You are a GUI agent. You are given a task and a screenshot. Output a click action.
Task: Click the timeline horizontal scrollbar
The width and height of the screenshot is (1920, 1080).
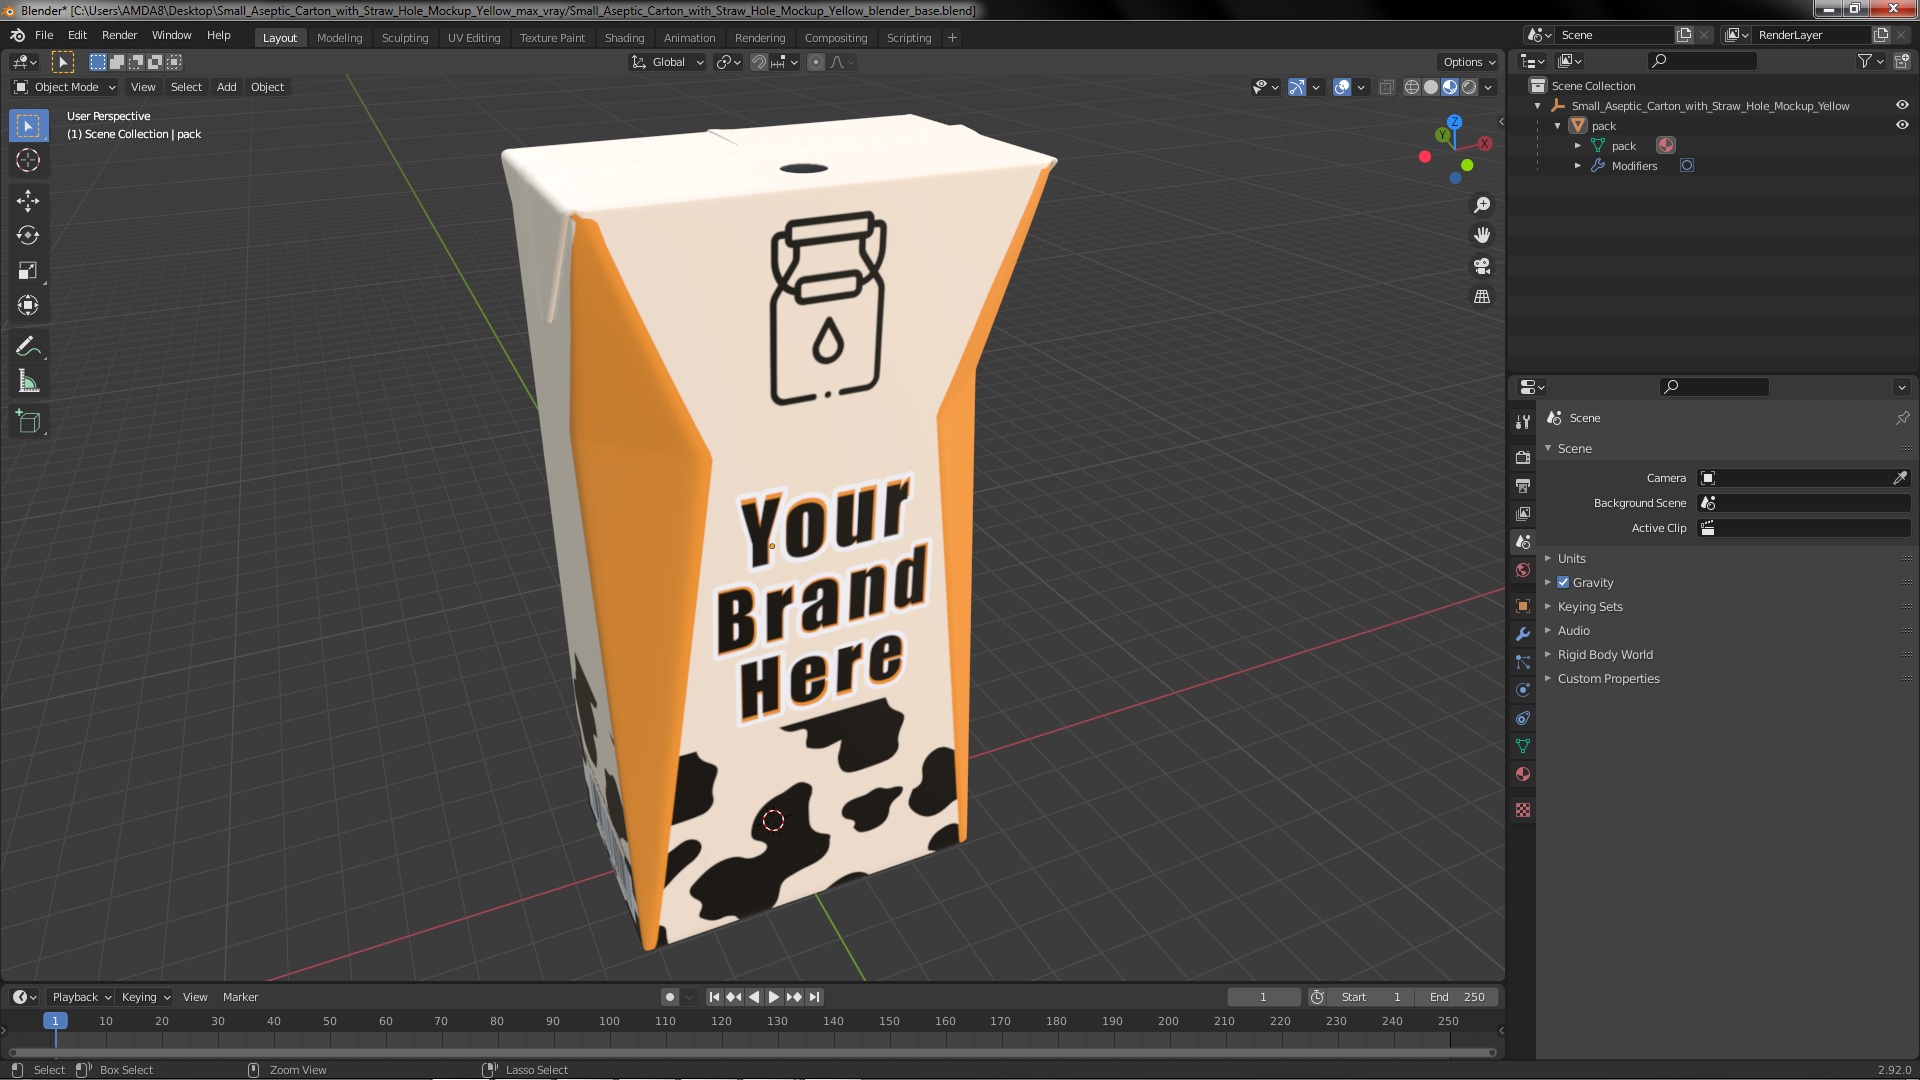(x=751, y=1052)
